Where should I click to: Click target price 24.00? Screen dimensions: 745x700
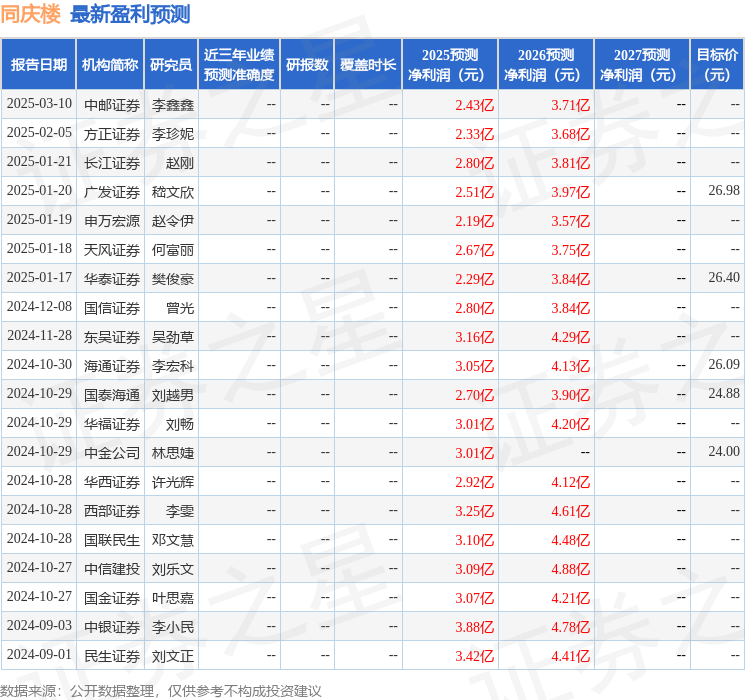click(x=724, y=451)
